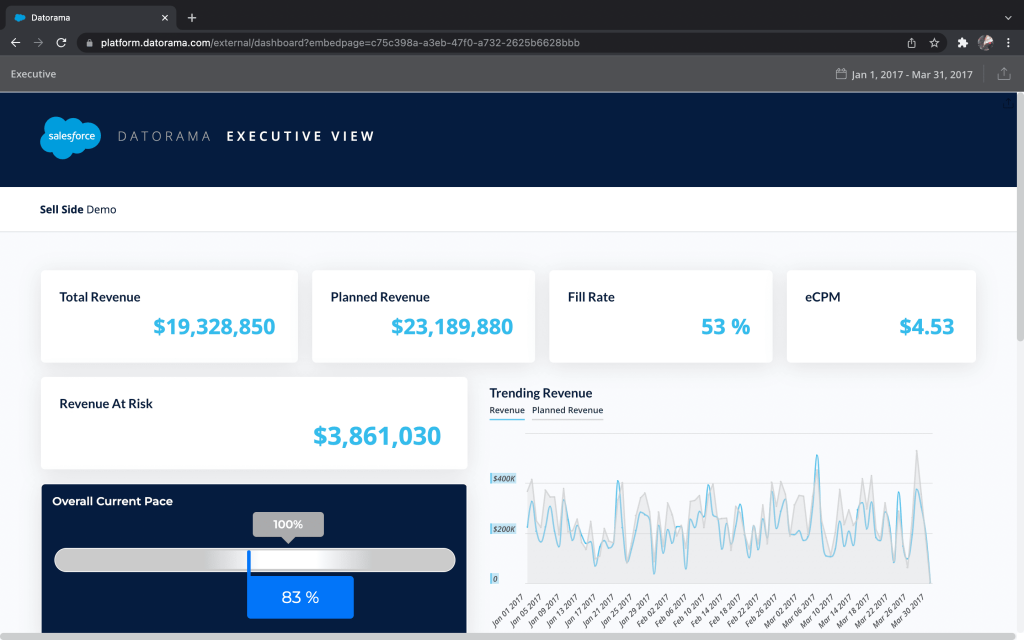Select the Planned Revenue value $23,189,880
Viewport: 1024px width, 640px height.
coord(452,327)
